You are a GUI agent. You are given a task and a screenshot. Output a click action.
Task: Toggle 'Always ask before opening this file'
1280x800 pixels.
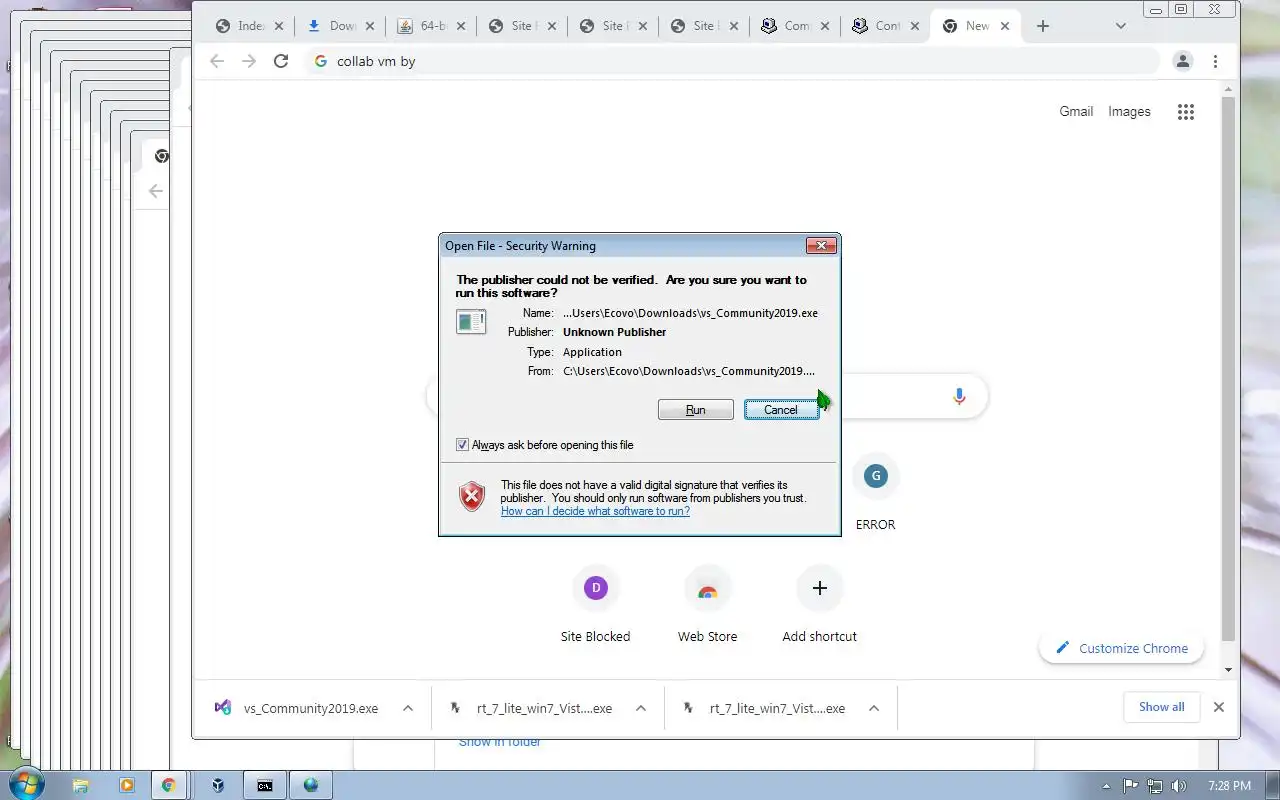[462, 445]
